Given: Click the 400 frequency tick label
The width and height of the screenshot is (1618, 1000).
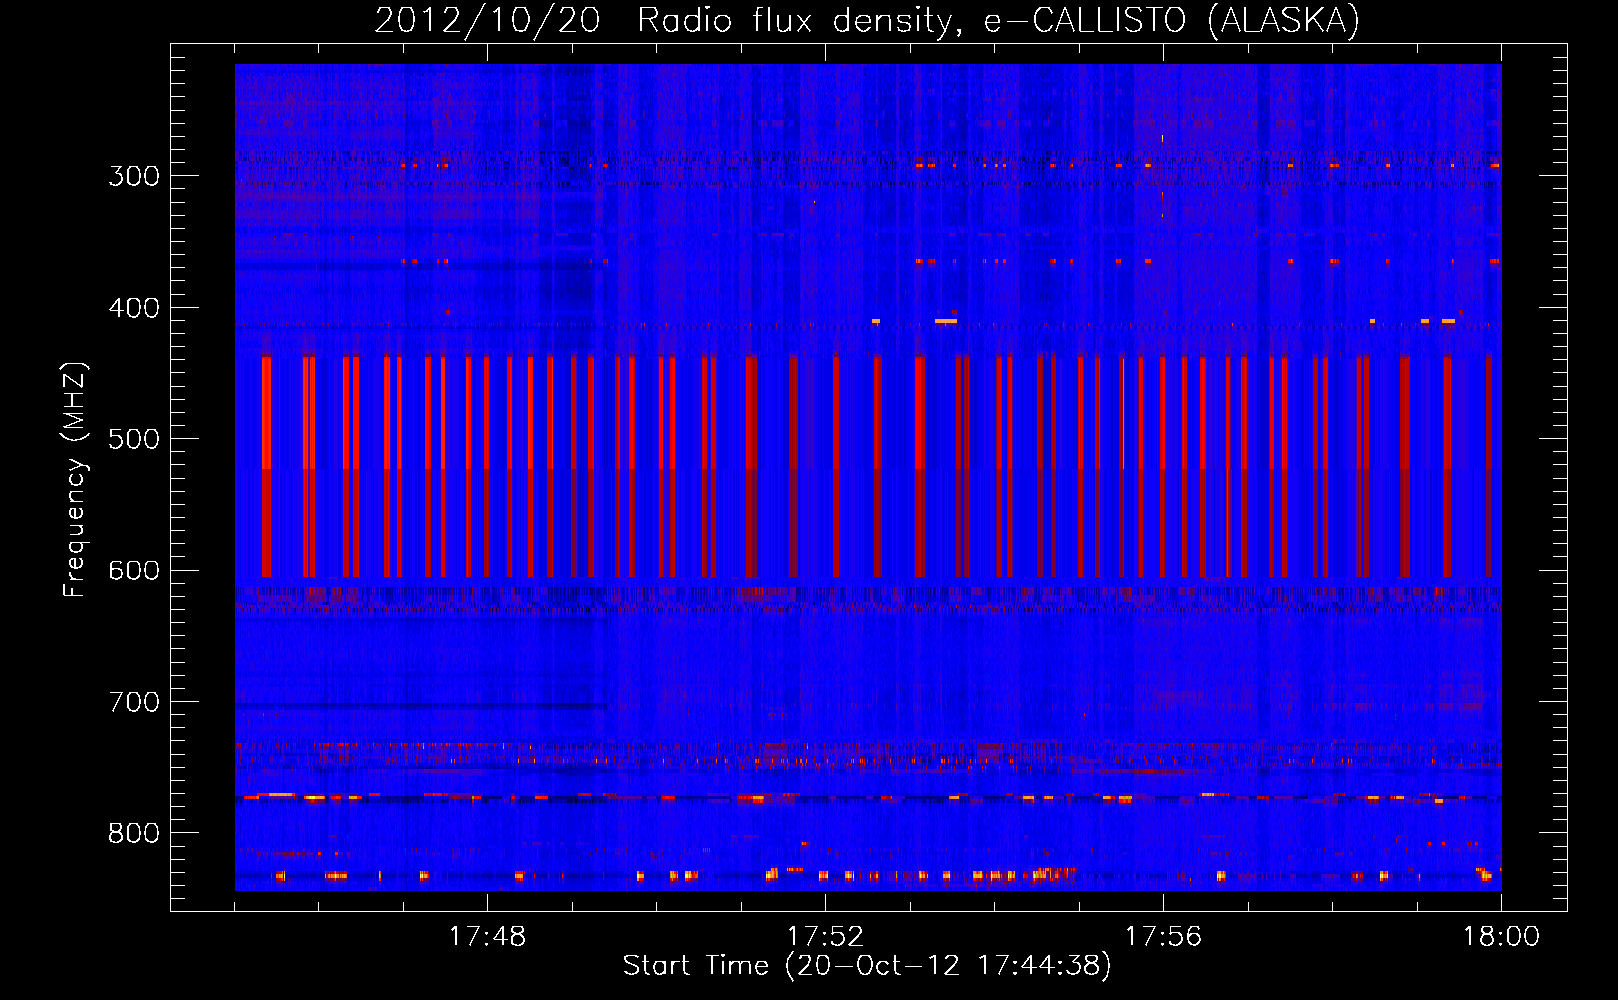Looking at the screenshot, I should [134, 308].
